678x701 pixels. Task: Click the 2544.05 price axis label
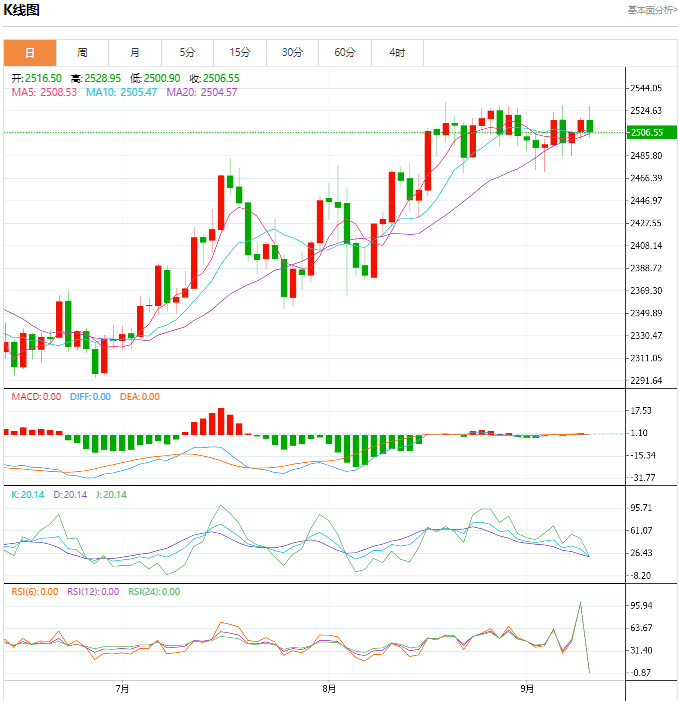click(646, 88)
